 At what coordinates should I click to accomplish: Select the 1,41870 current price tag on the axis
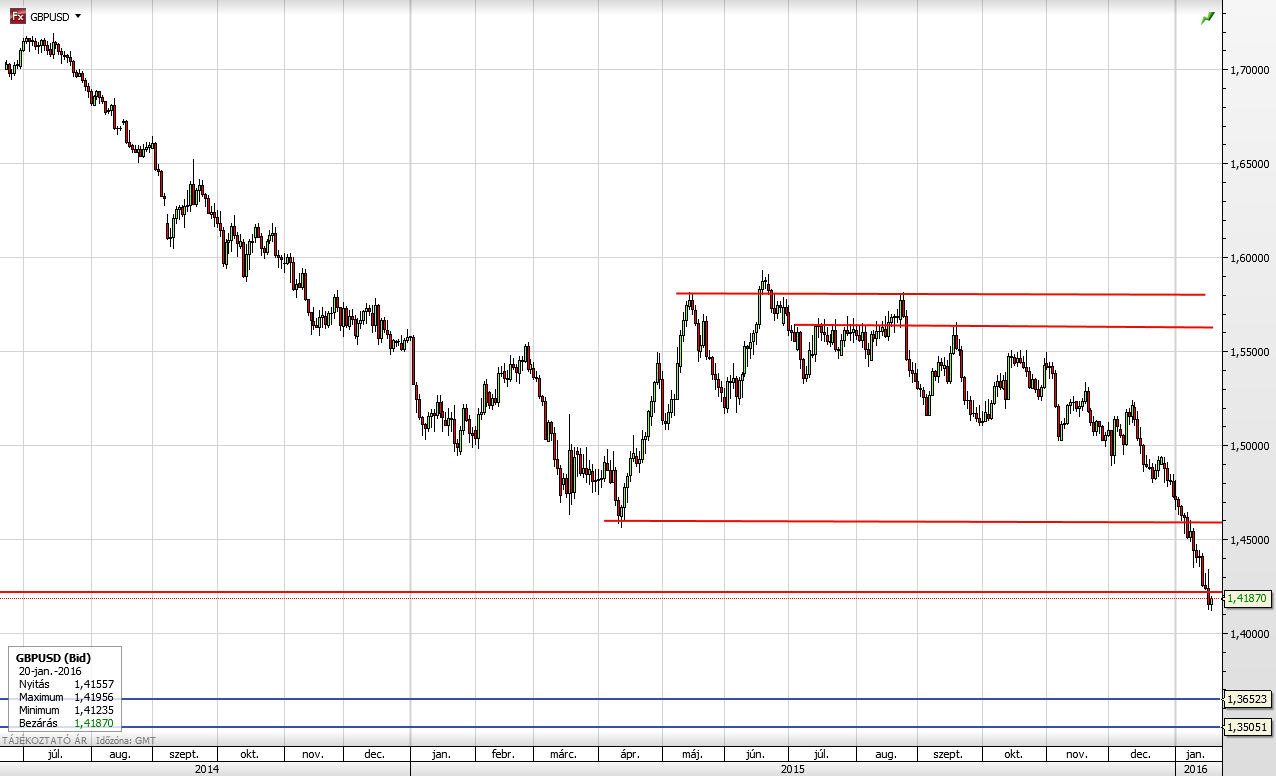pyautogui.click(x=1247, y=598)
